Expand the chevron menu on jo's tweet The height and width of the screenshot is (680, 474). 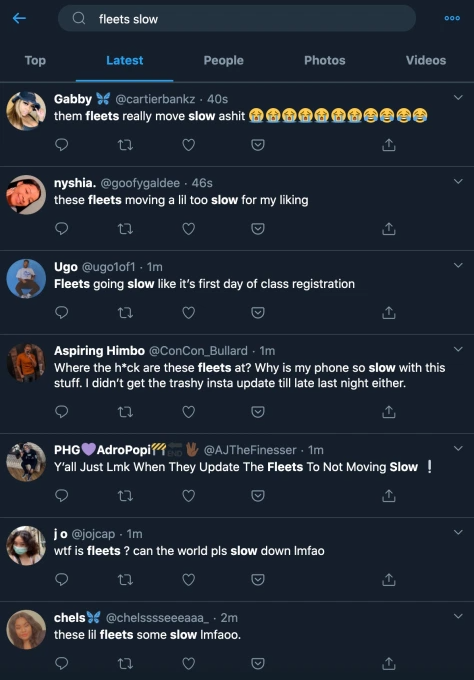click(x=458, y=532)
